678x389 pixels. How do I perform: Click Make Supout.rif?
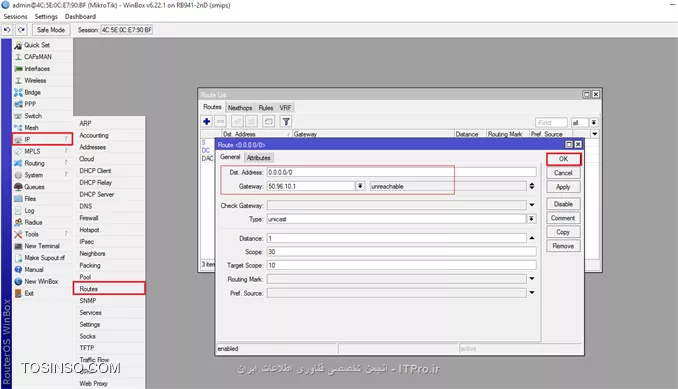42,258
